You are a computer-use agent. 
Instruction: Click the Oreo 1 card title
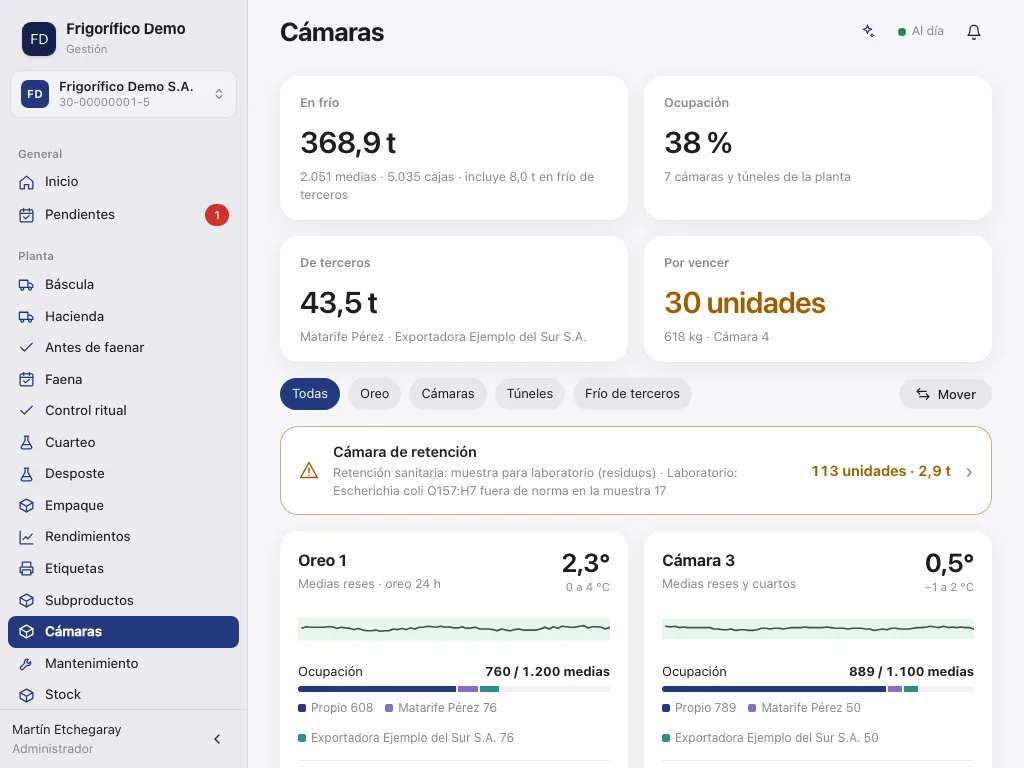point(323,561)
